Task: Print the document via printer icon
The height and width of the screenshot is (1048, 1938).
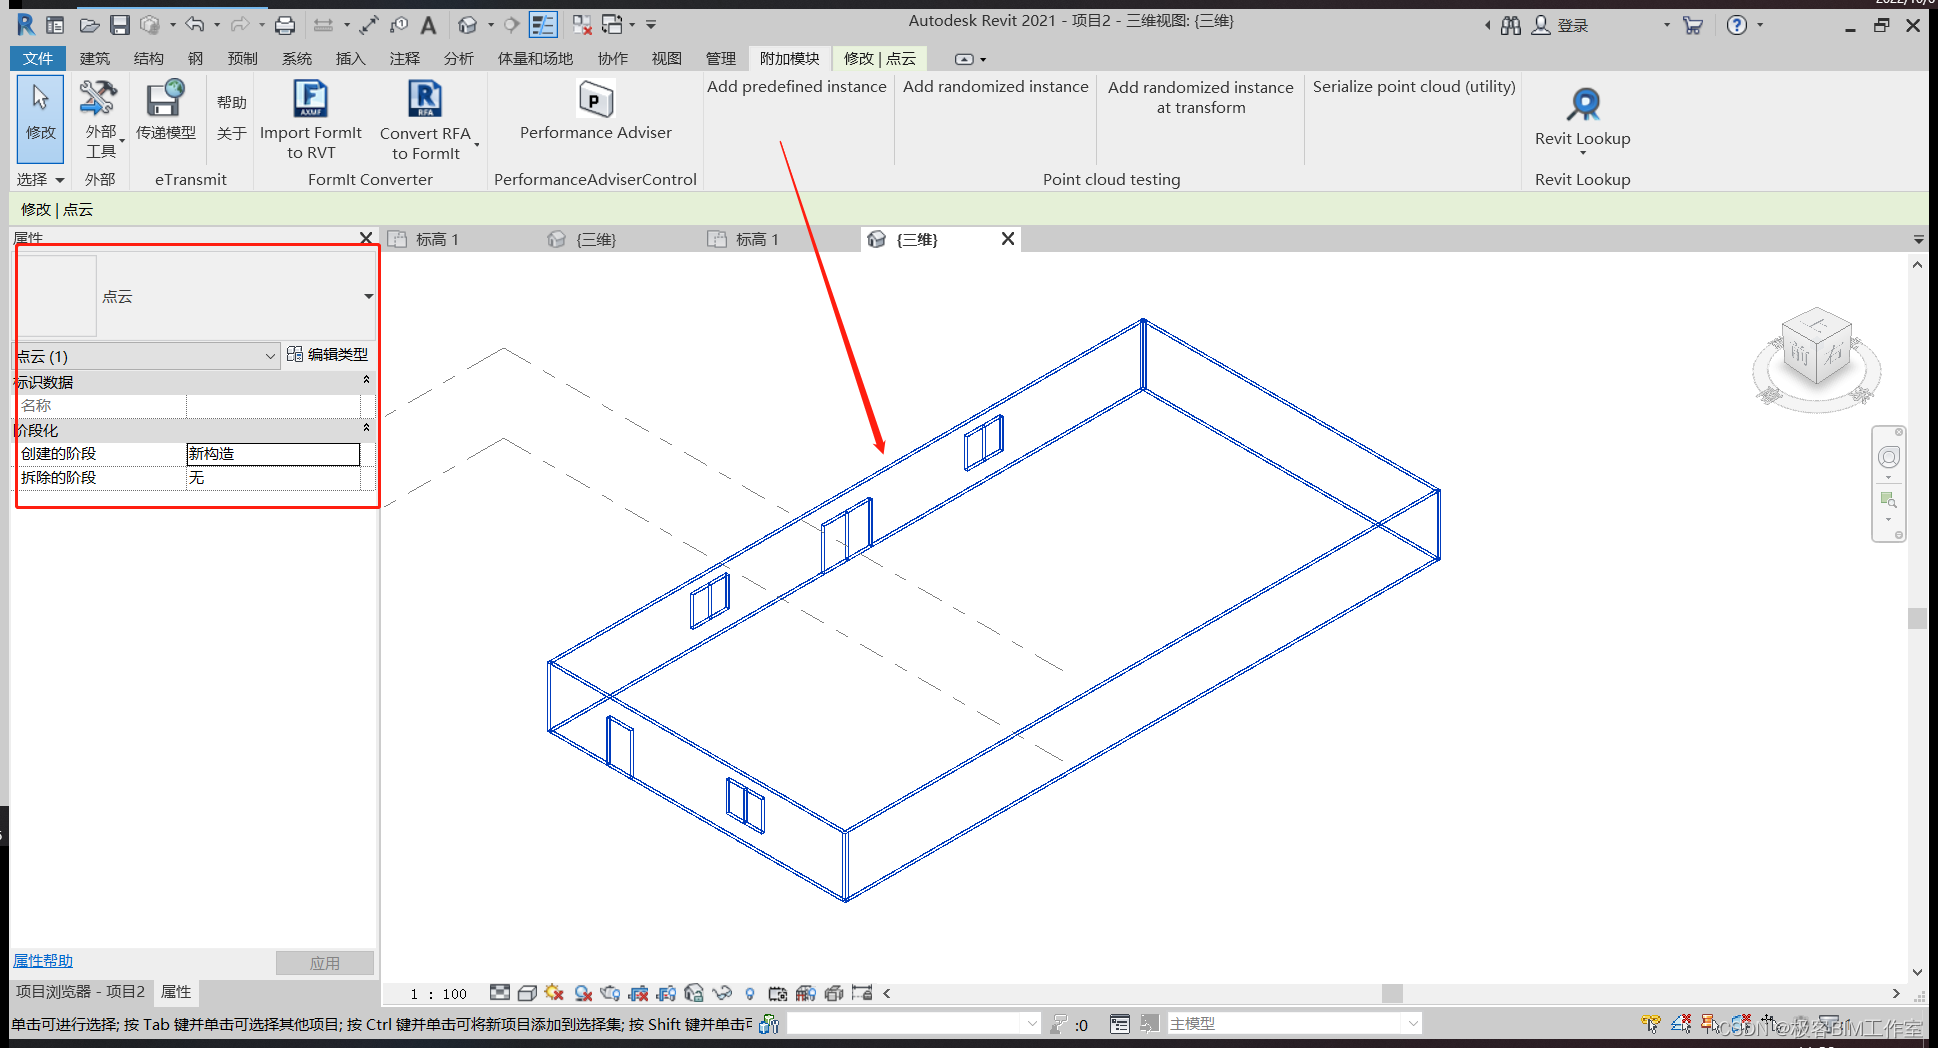Action: [x=284, y=24]
